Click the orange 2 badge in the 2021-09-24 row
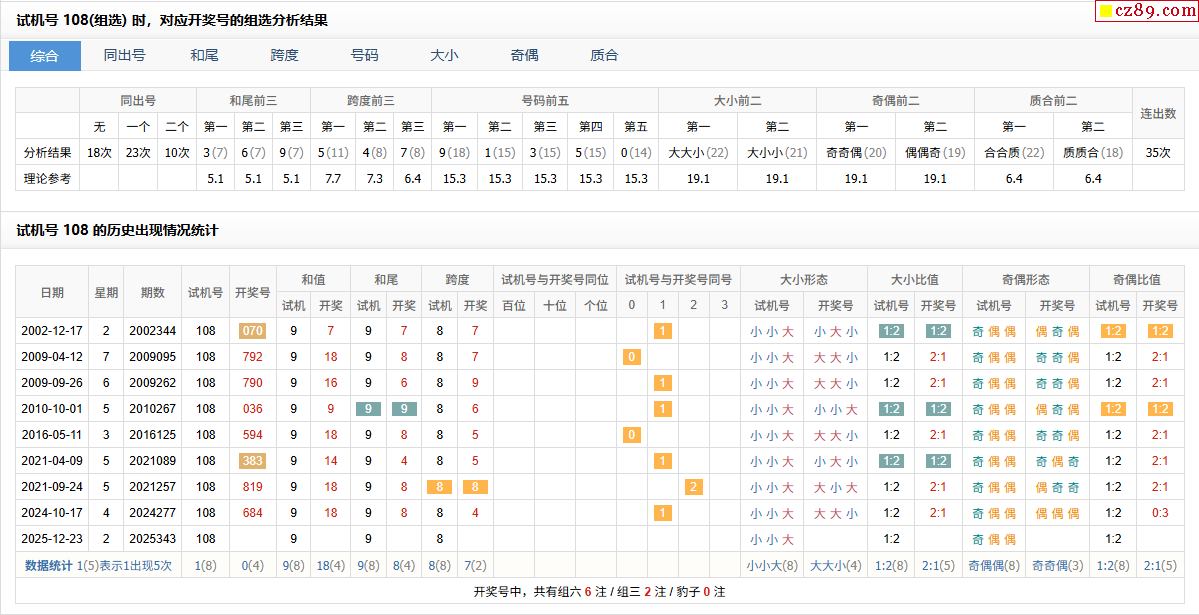The width and height of the screenshot is (1199, 615). [x=694, y=487]
